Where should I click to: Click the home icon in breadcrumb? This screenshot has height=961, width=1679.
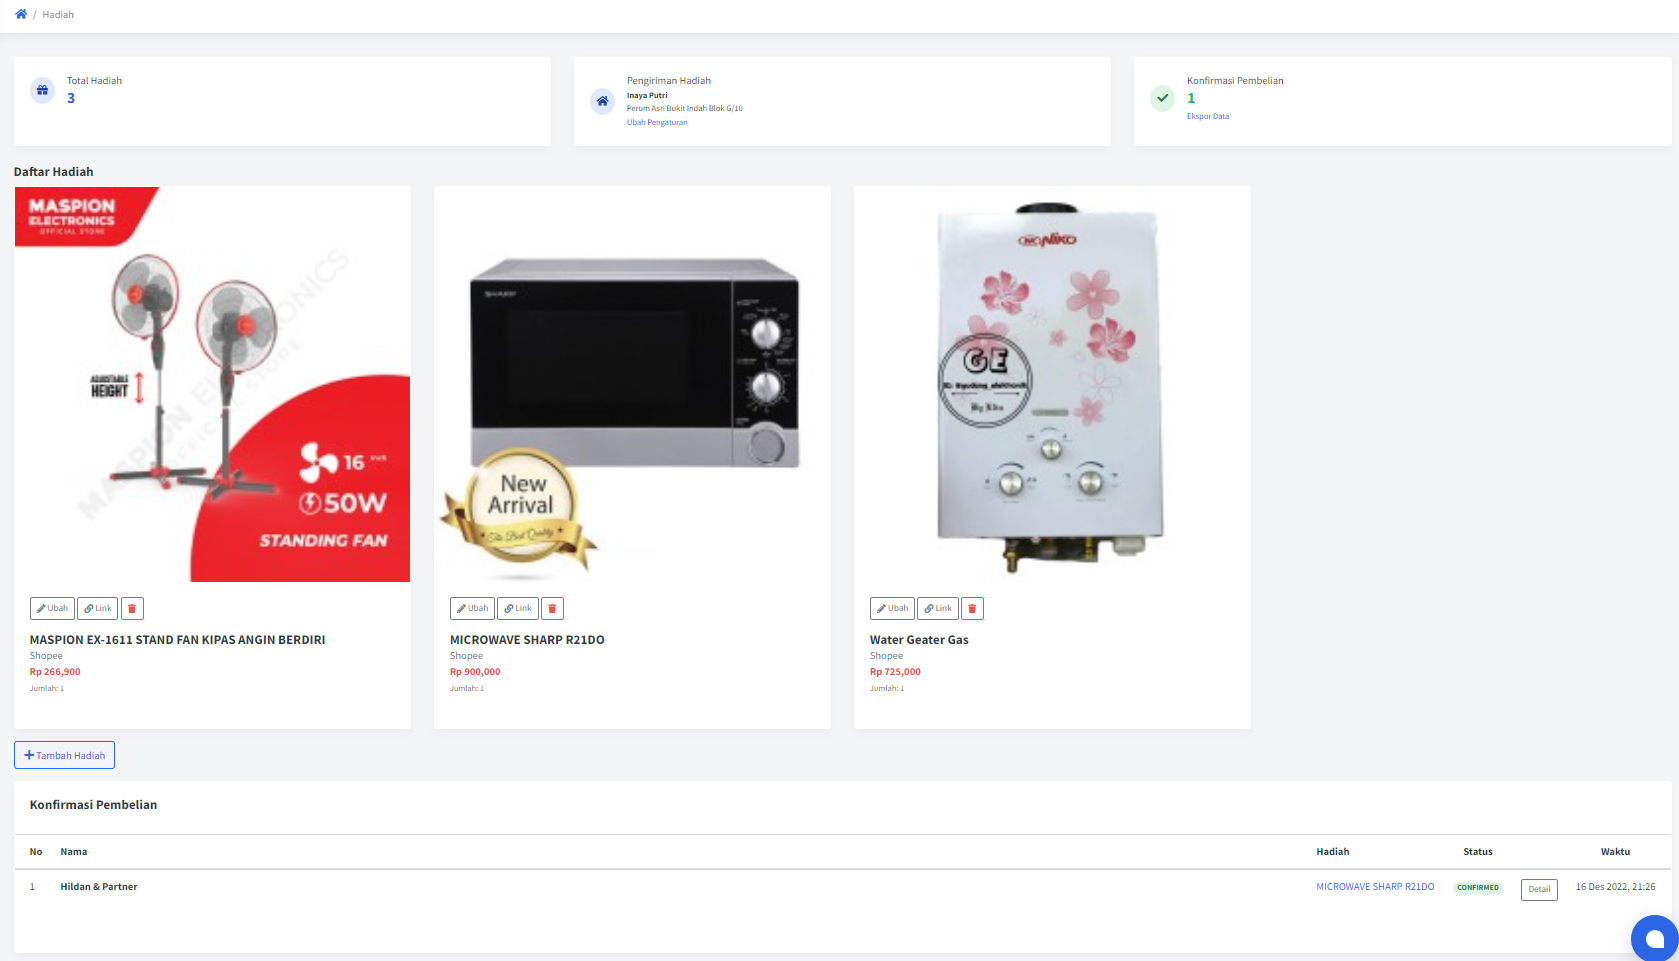pos(21,14)
